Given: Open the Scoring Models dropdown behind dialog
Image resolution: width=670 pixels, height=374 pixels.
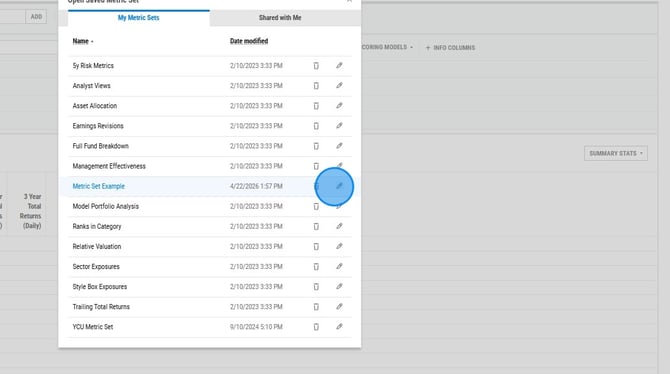Looking at the screenshot, I should tap(387, 47).
